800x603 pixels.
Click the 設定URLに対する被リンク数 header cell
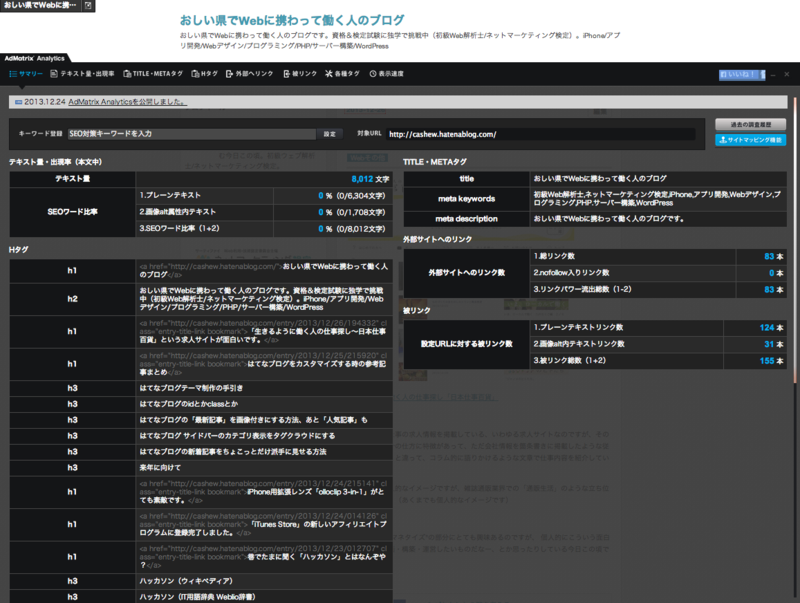466,344
